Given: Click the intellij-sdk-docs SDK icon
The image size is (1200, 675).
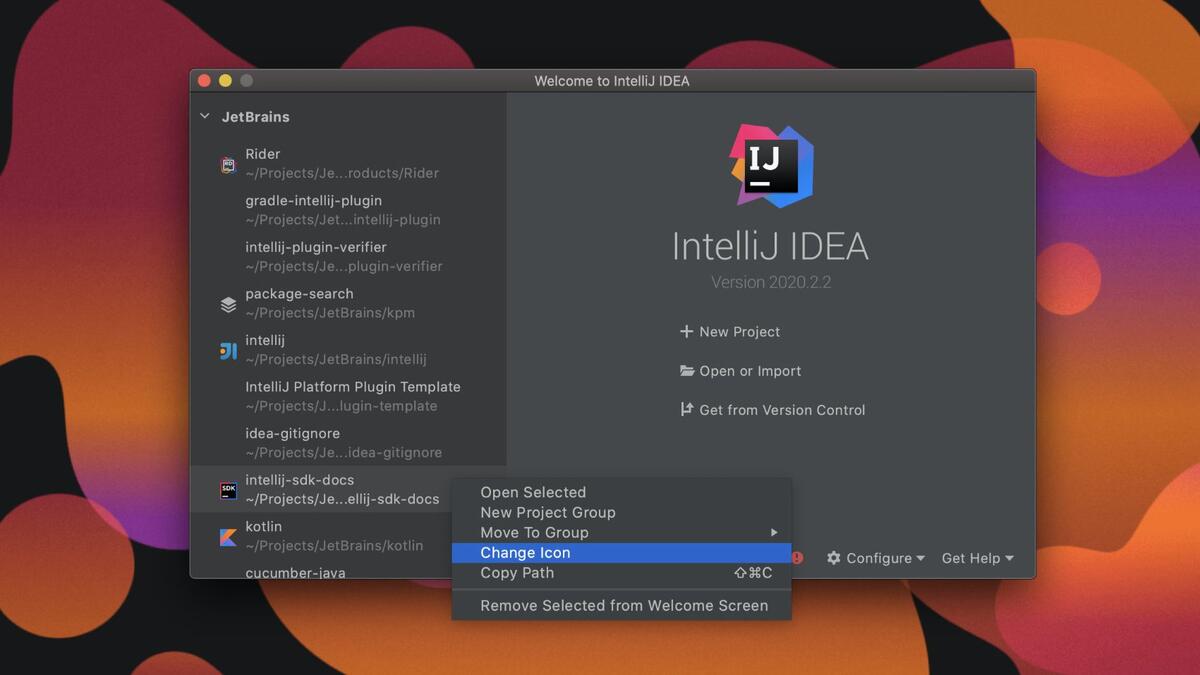Looking at the screenshot, I should pos(228,490).
